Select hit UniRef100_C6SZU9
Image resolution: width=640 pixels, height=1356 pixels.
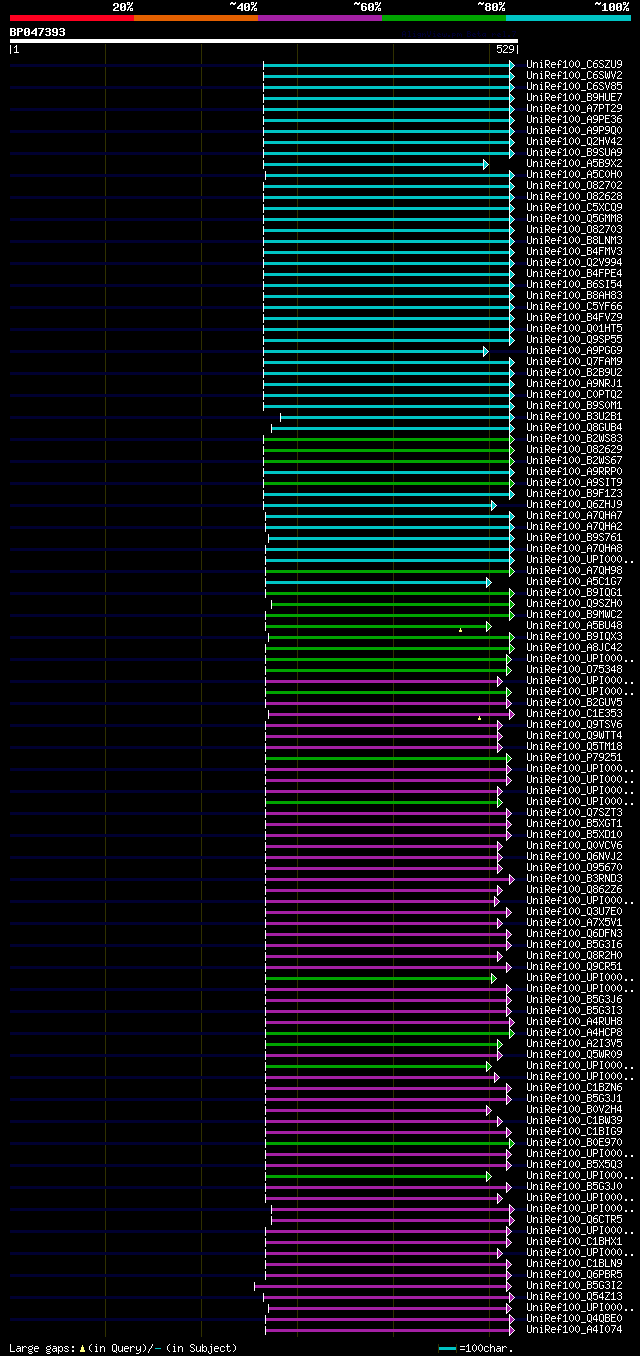[574, 64]
